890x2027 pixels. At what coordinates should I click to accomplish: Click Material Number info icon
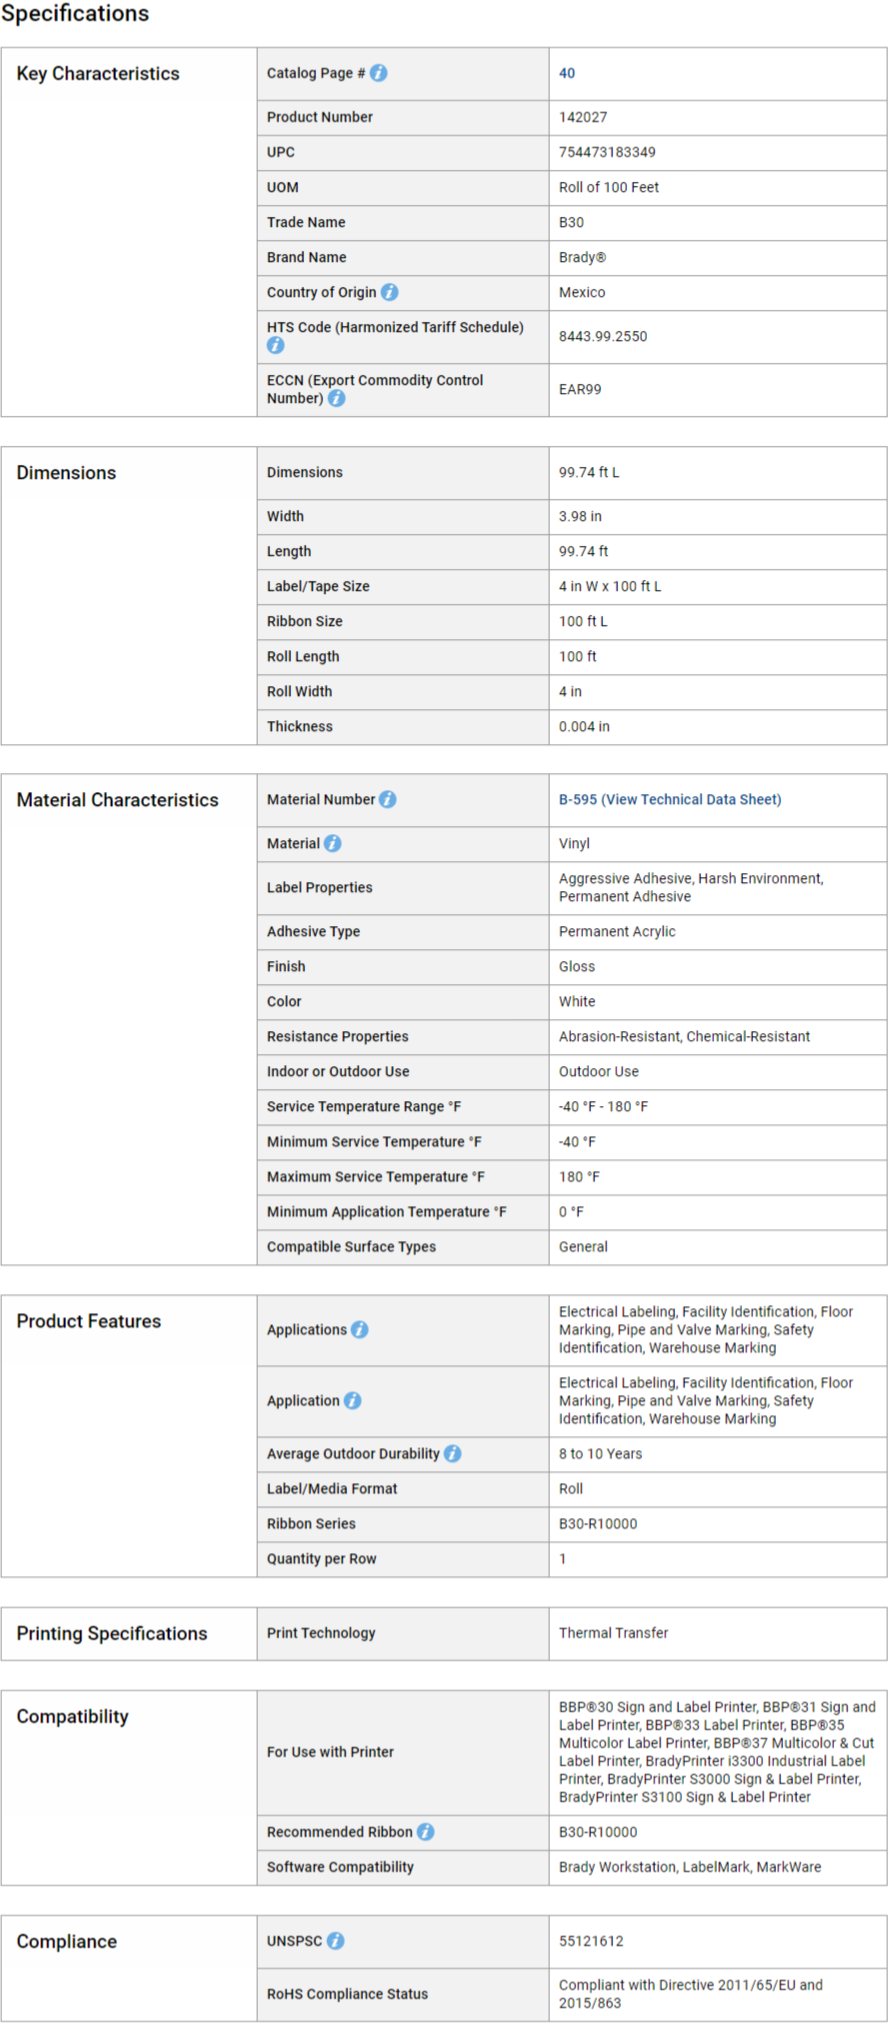pyautogui.click(x=388, y=799)
